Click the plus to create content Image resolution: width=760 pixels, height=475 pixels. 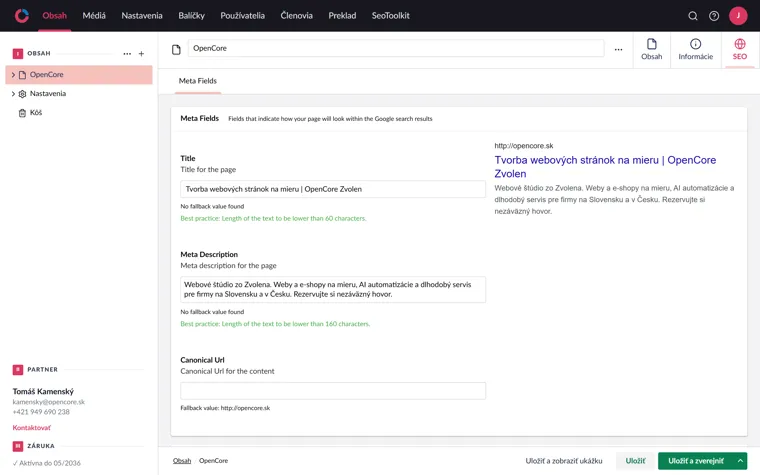point(142,54)
